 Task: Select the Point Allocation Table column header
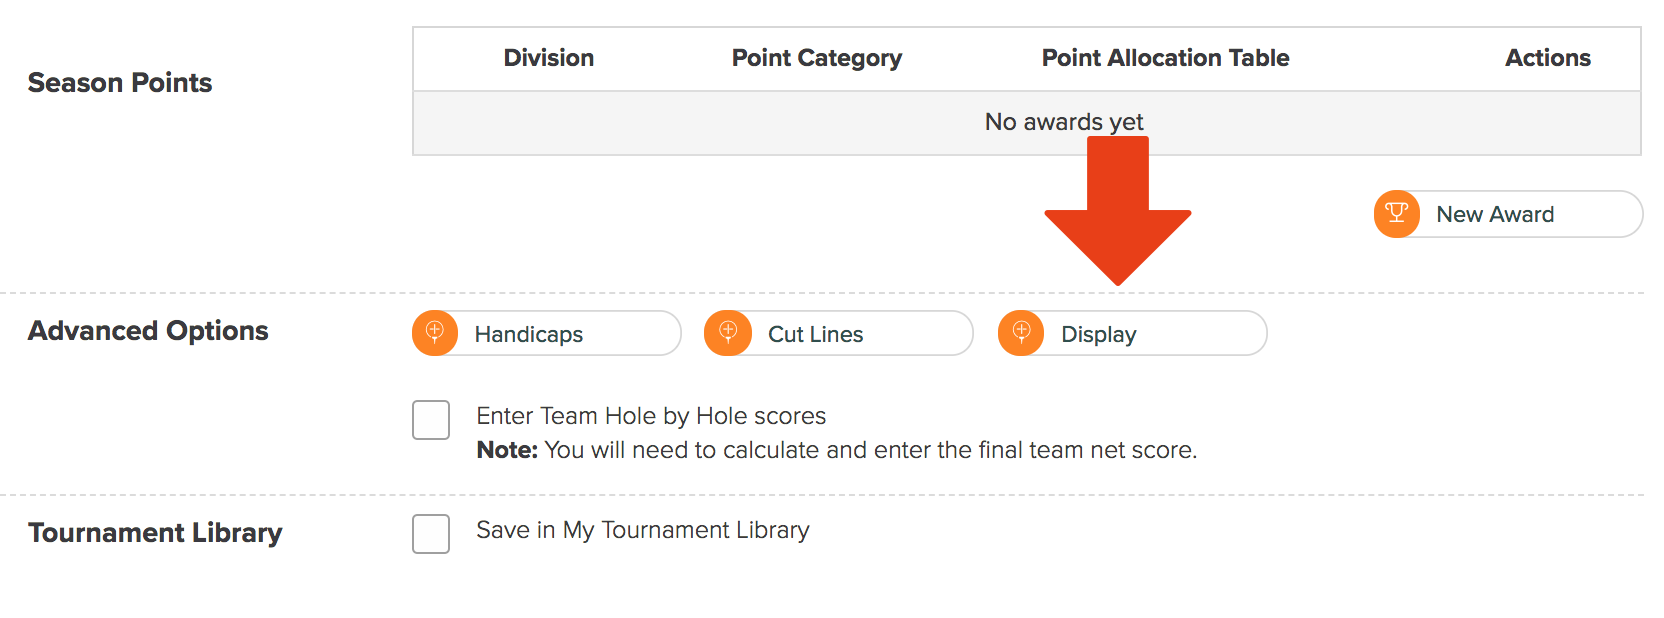[1166, 58]
